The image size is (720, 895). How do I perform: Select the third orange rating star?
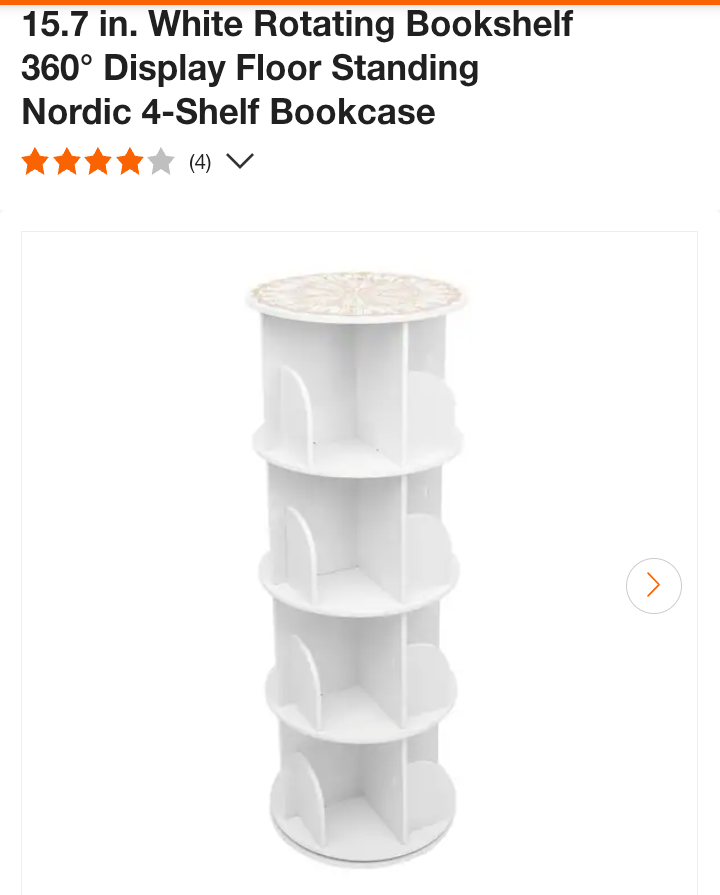click(x=99, y=162)
